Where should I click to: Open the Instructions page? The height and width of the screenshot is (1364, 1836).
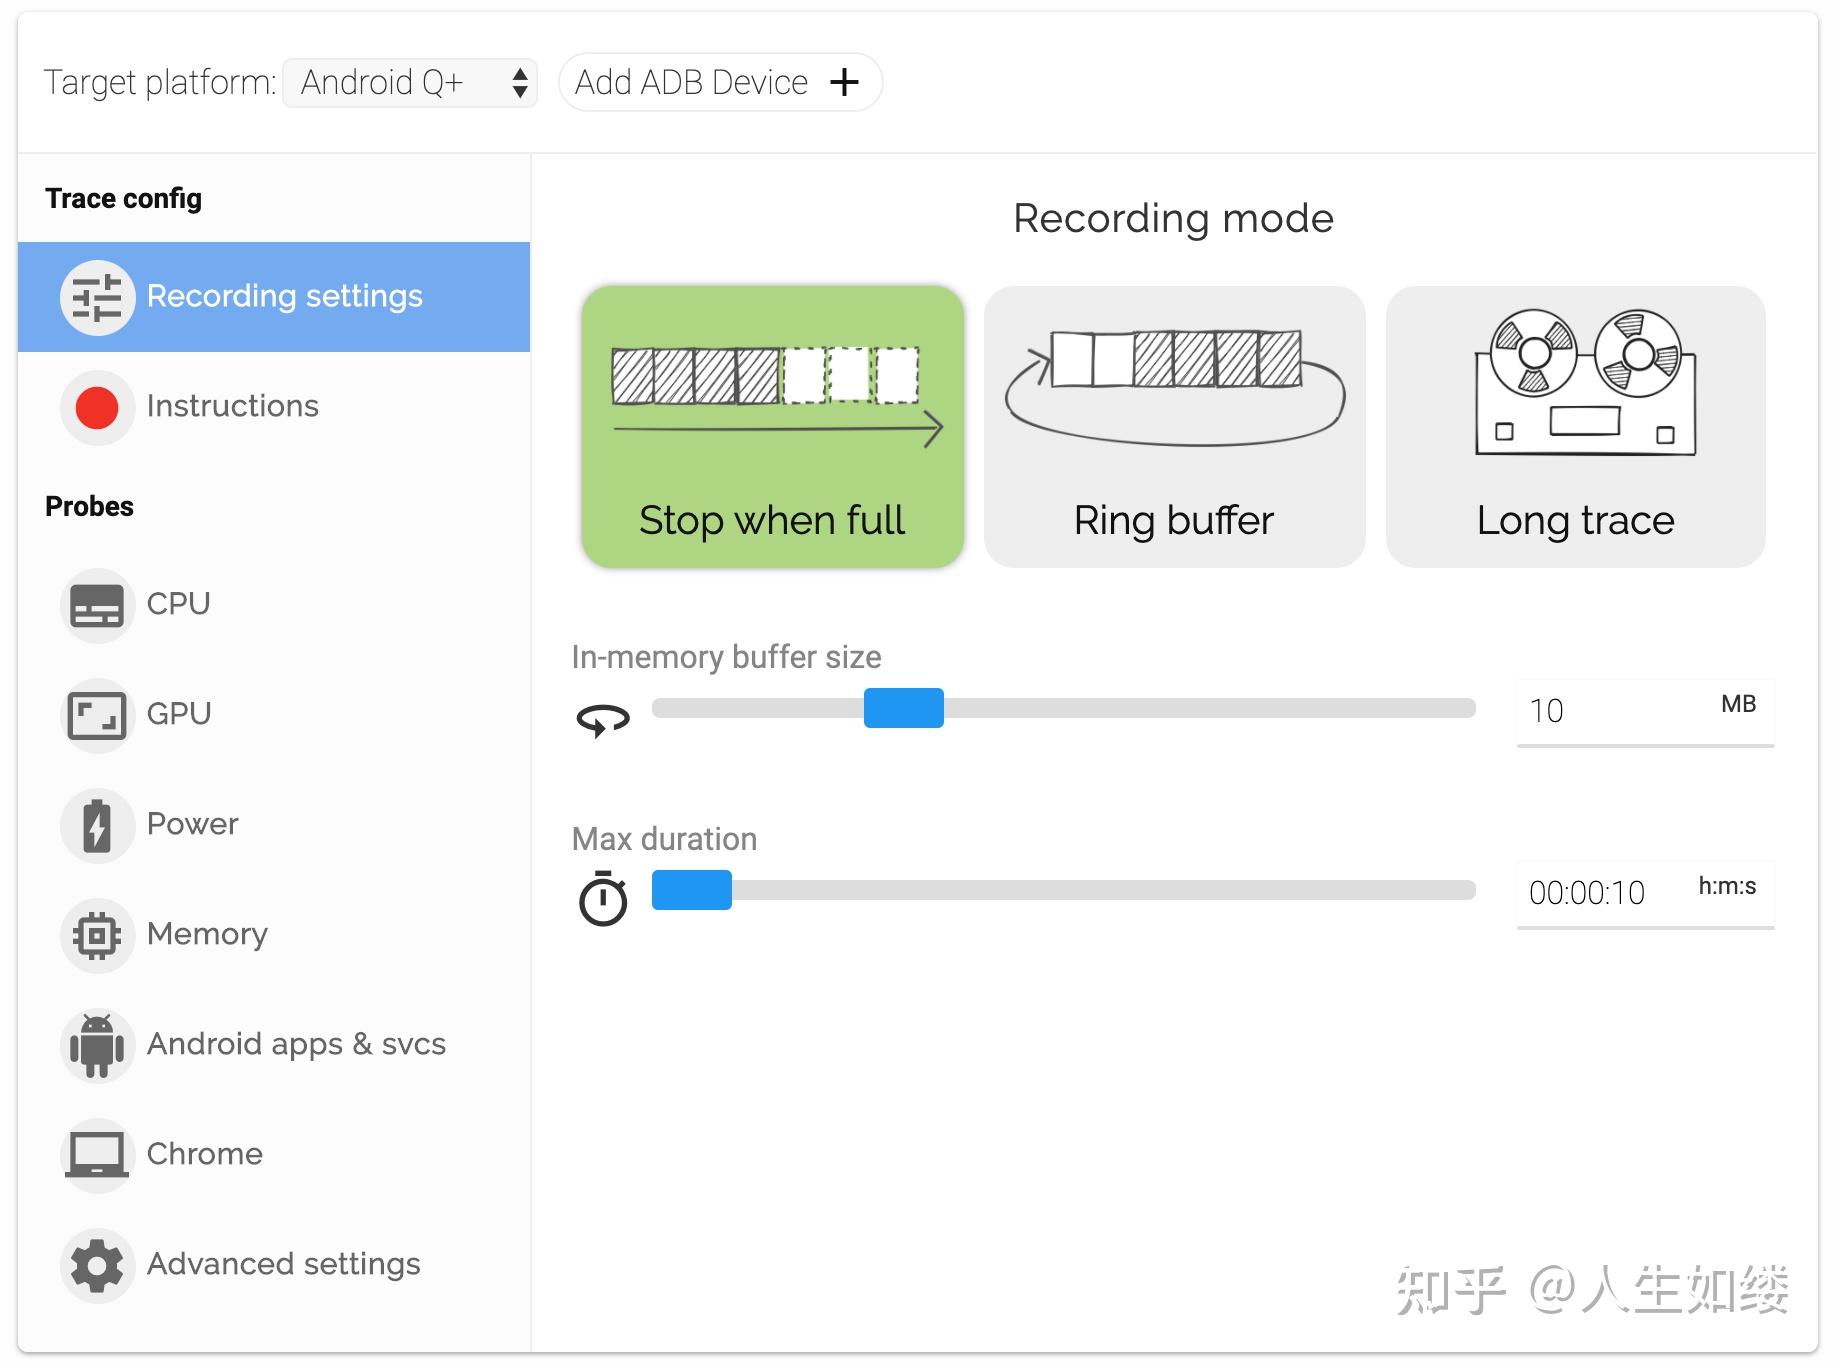coord(232,406)
